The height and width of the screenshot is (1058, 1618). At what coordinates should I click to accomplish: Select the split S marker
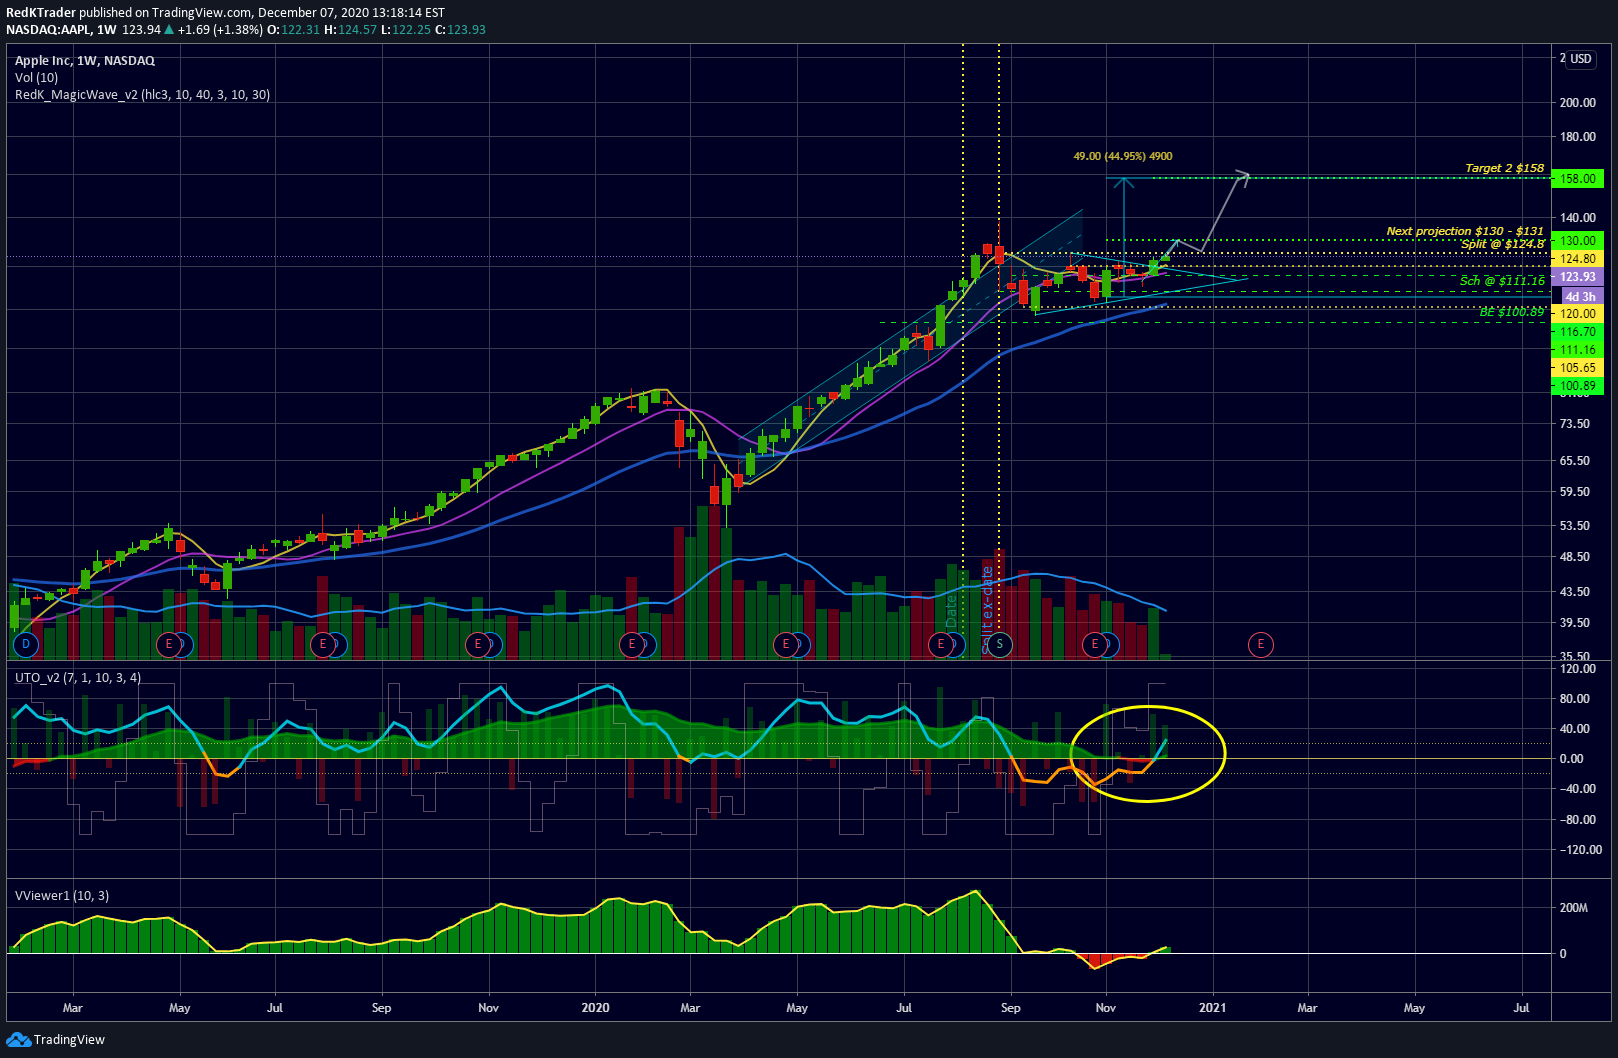point(999,645)
